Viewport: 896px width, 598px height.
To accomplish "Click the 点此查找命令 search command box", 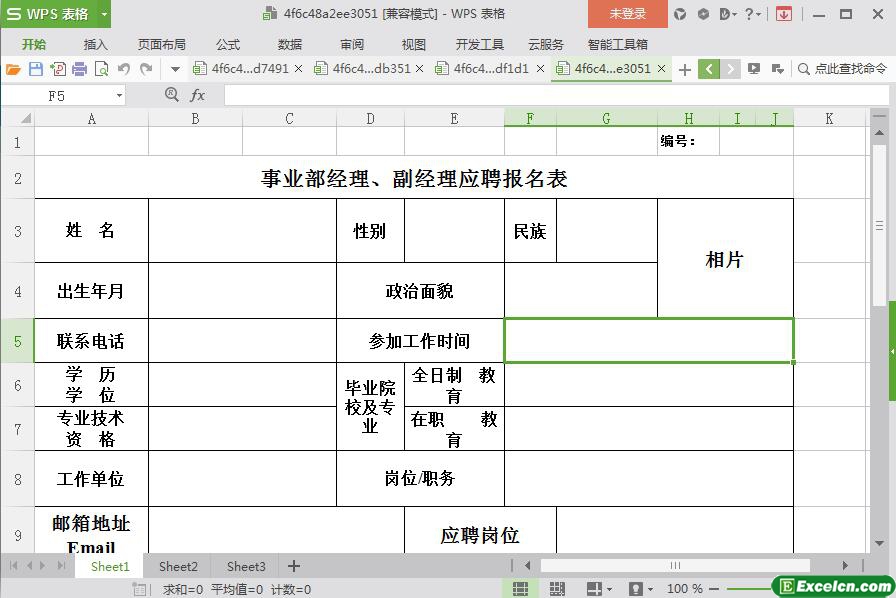I will (x=842, y=69).
